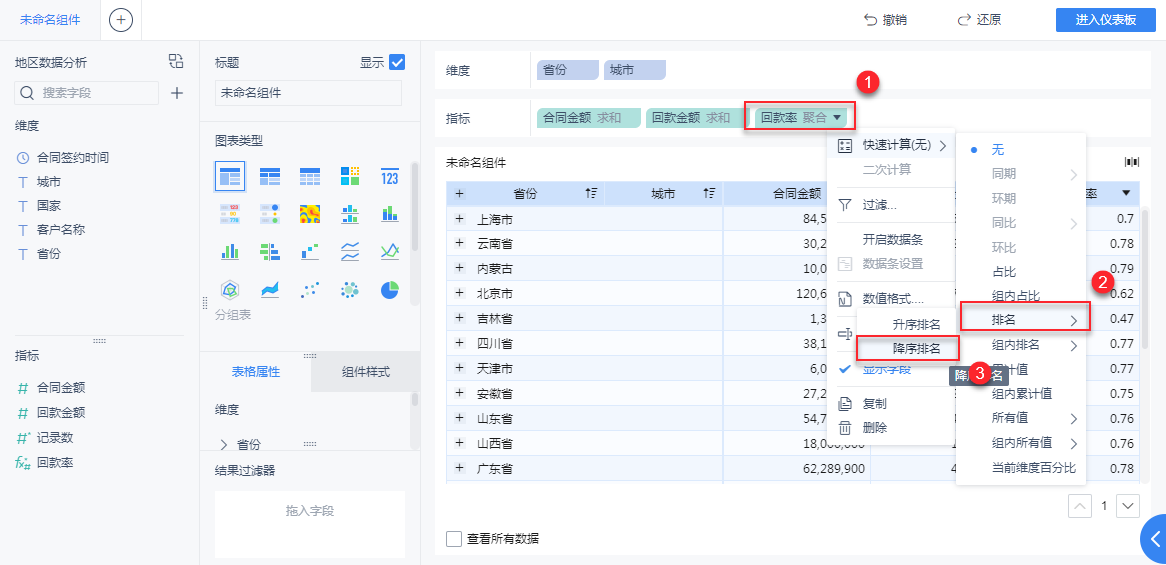Click the 进入仪表板 button
This screenshot has width=1166, height=565.
click(x=1105, y=20)
